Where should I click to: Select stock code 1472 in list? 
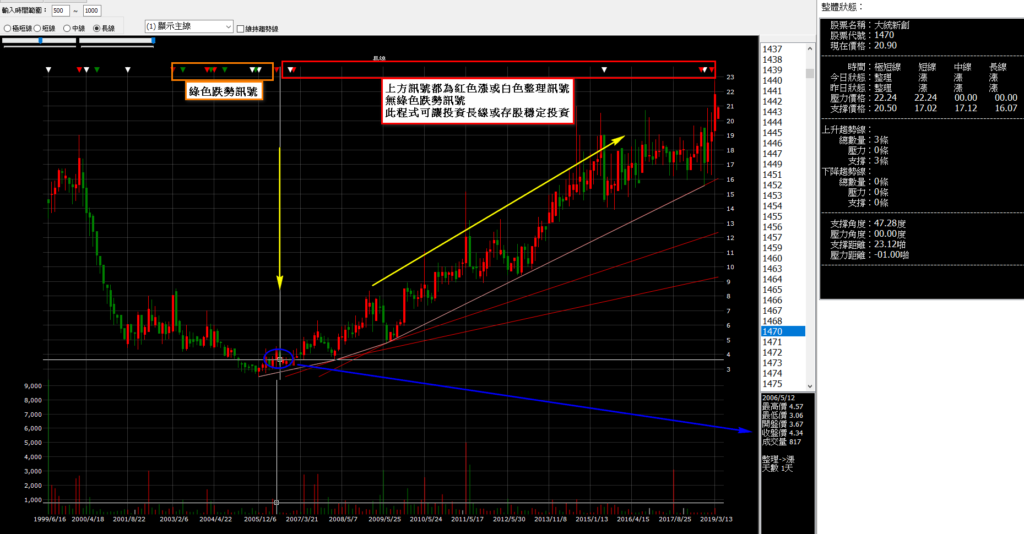coord(782,353)
